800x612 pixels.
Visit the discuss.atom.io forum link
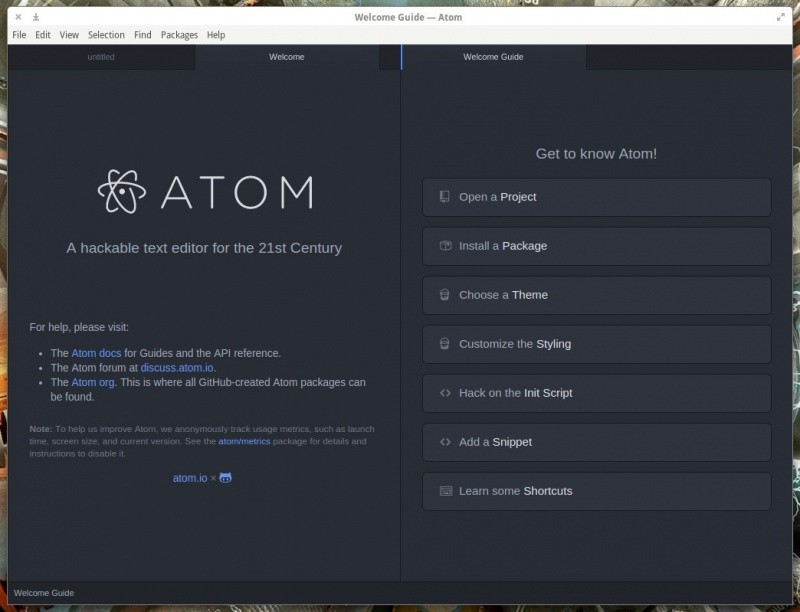point(177,367)
